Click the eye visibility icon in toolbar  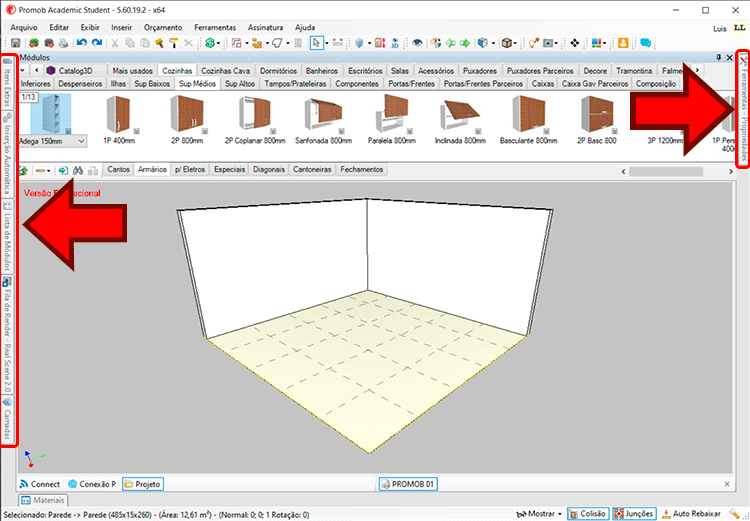tap(417, 44)
